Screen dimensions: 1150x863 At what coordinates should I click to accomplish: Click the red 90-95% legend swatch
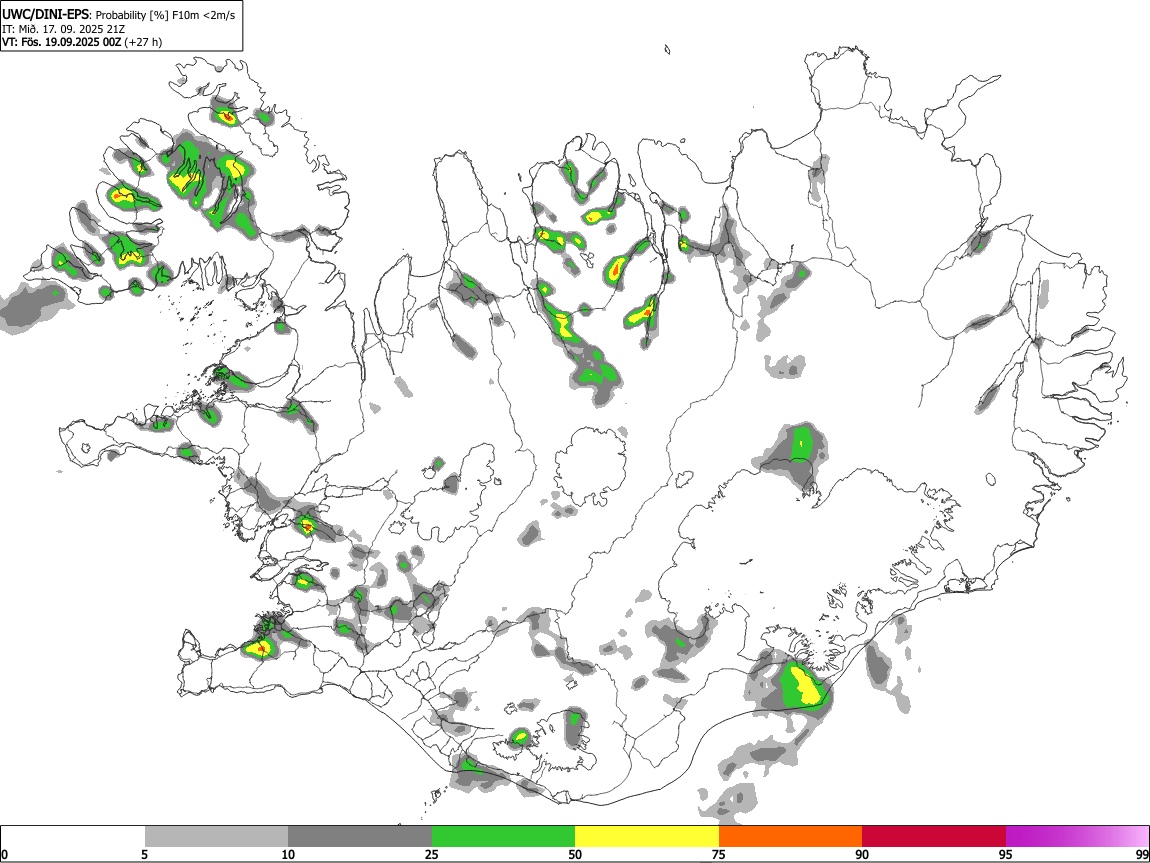pos(934,836)
